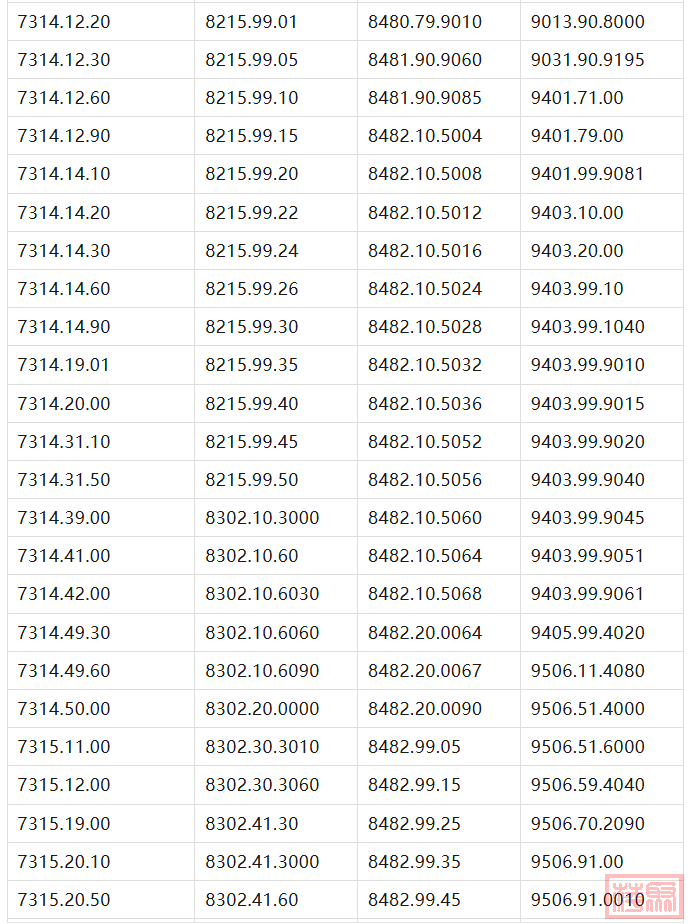
Task: Select the entry 9401.71.00
Action: pyautogui.click(x=577, y=98)
